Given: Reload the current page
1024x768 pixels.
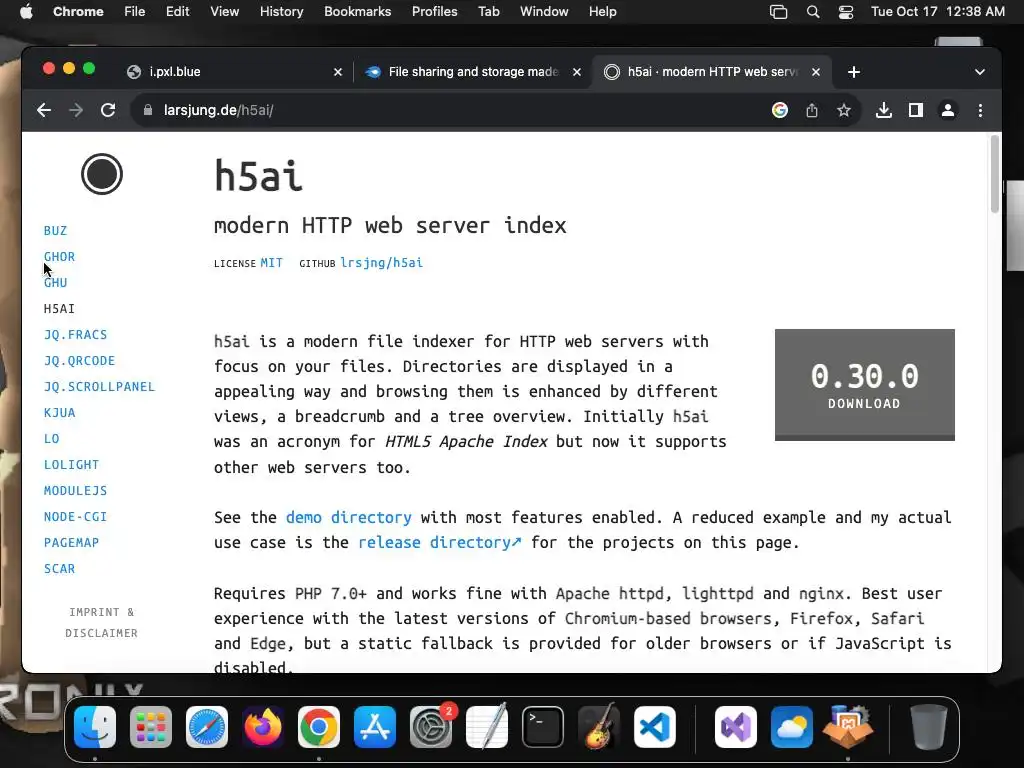Looking at the screenshot, I should tap(108, 110).
